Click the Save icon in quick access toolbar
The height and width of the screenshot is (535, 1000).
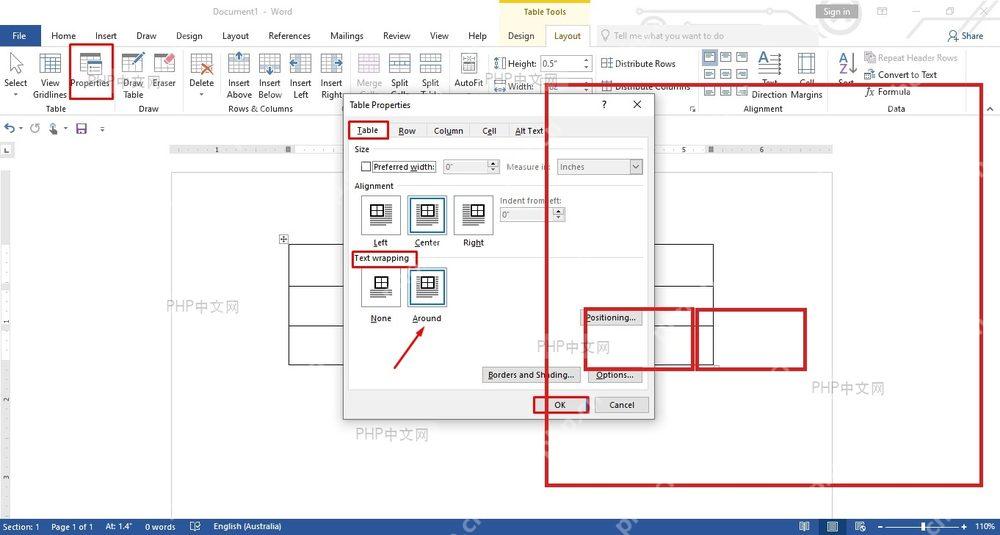click(81, 129)
